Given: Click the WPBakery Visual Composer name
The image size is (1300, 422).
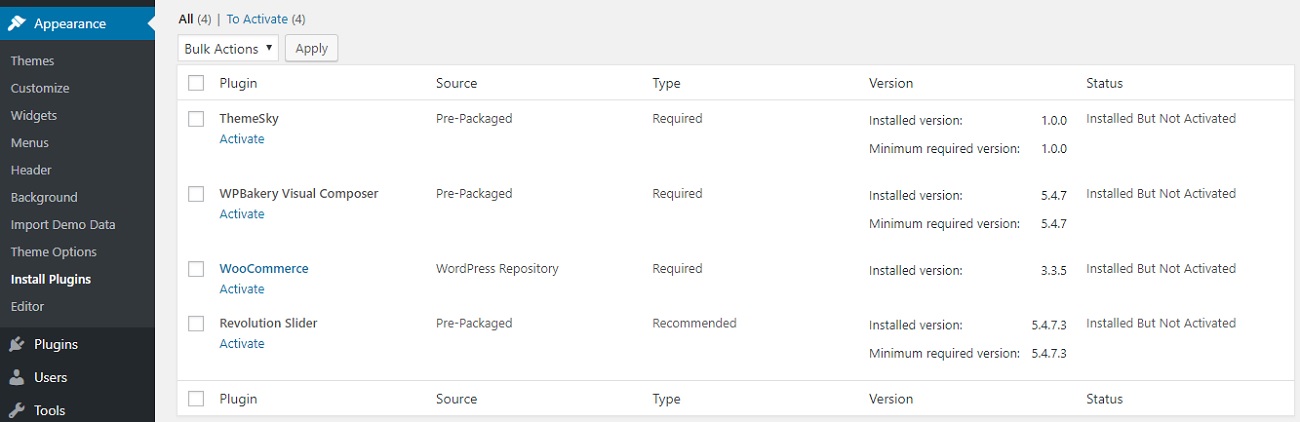Looking at the screenshot, I should tap(299, 193).
